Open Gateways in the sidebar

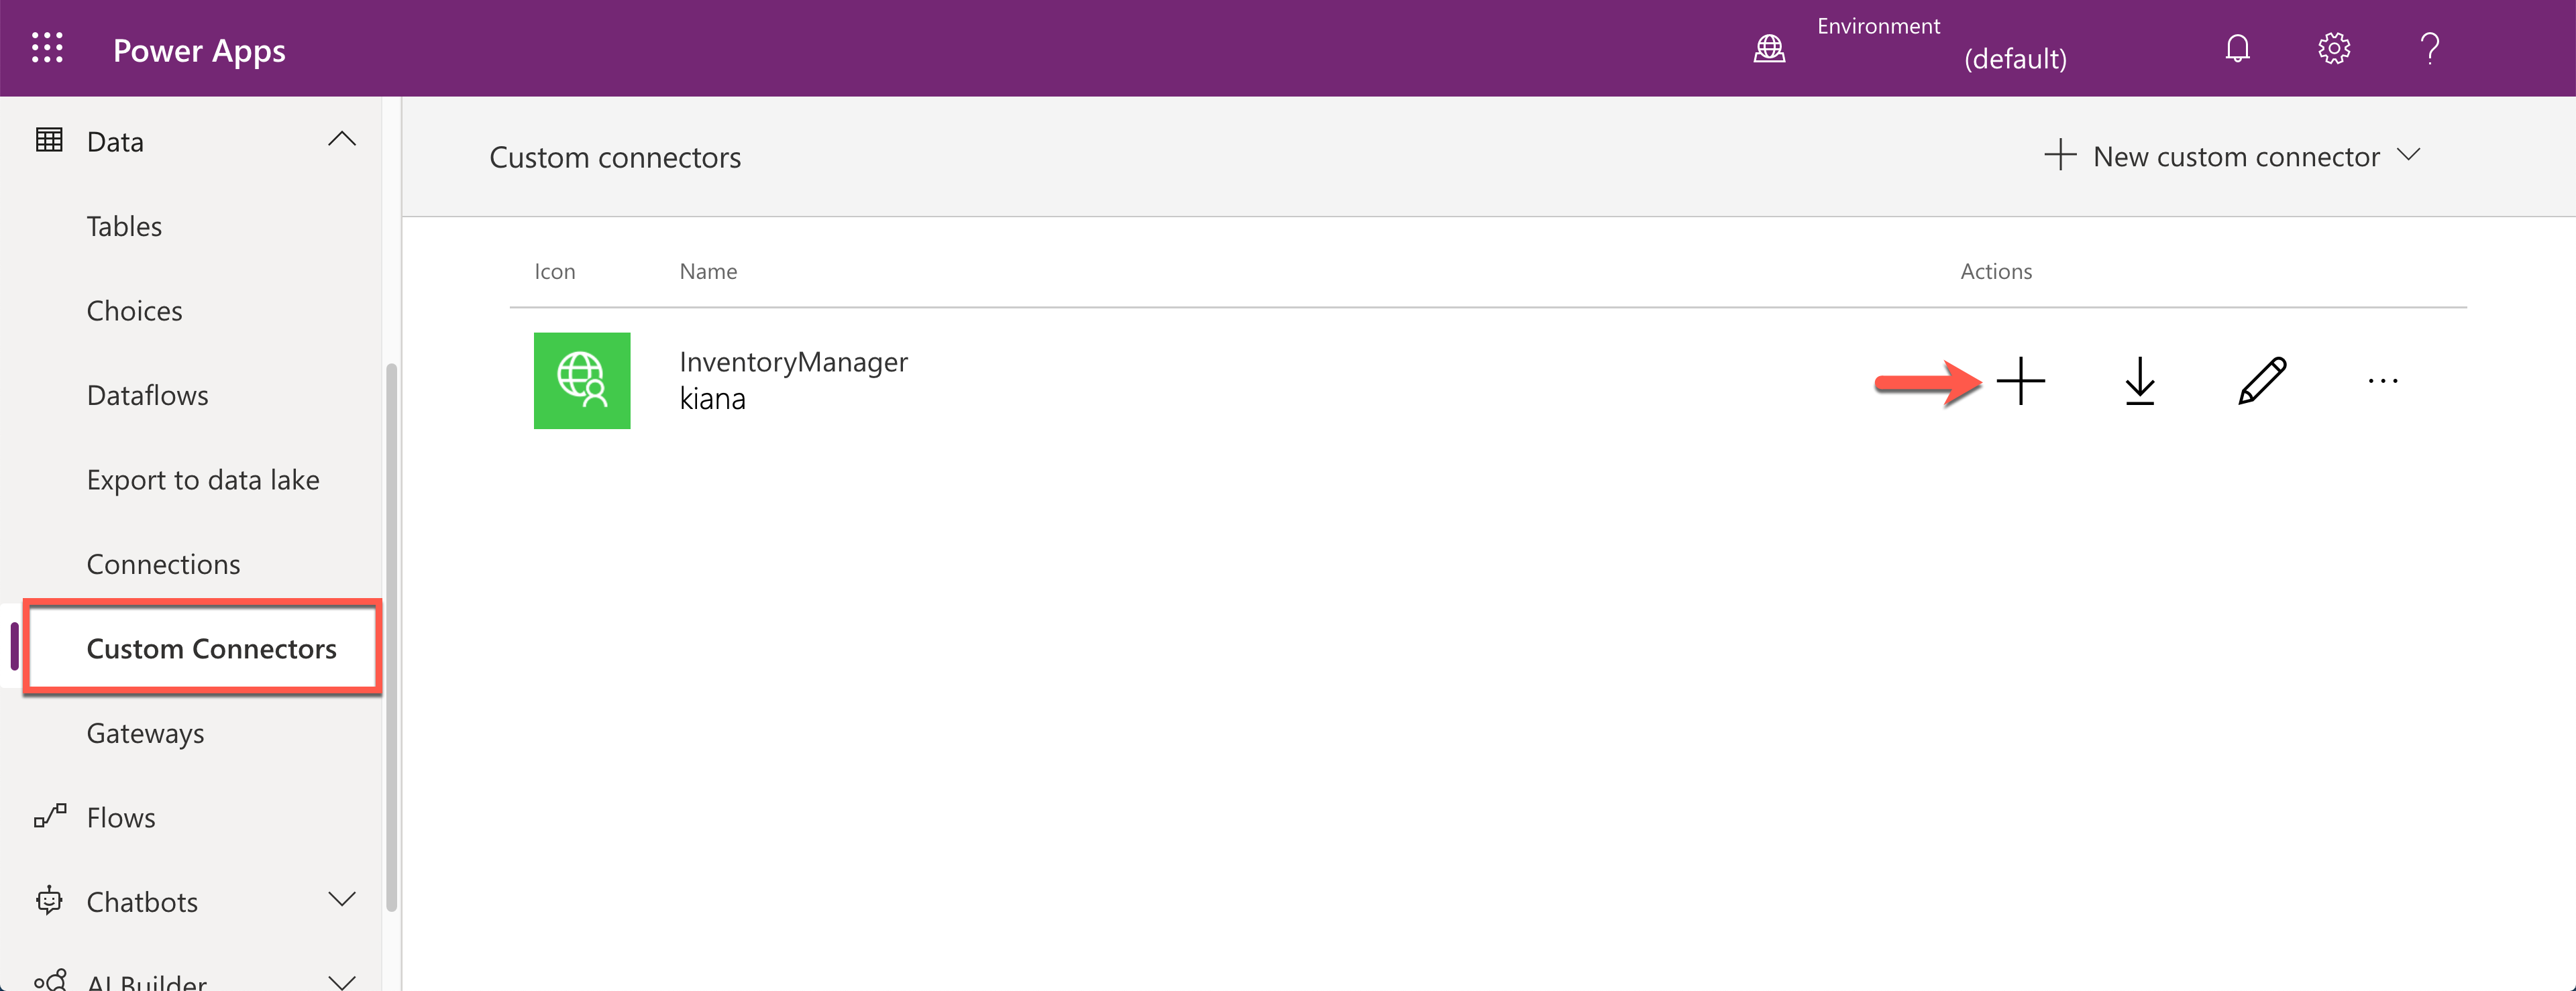[x=145, y=733]
